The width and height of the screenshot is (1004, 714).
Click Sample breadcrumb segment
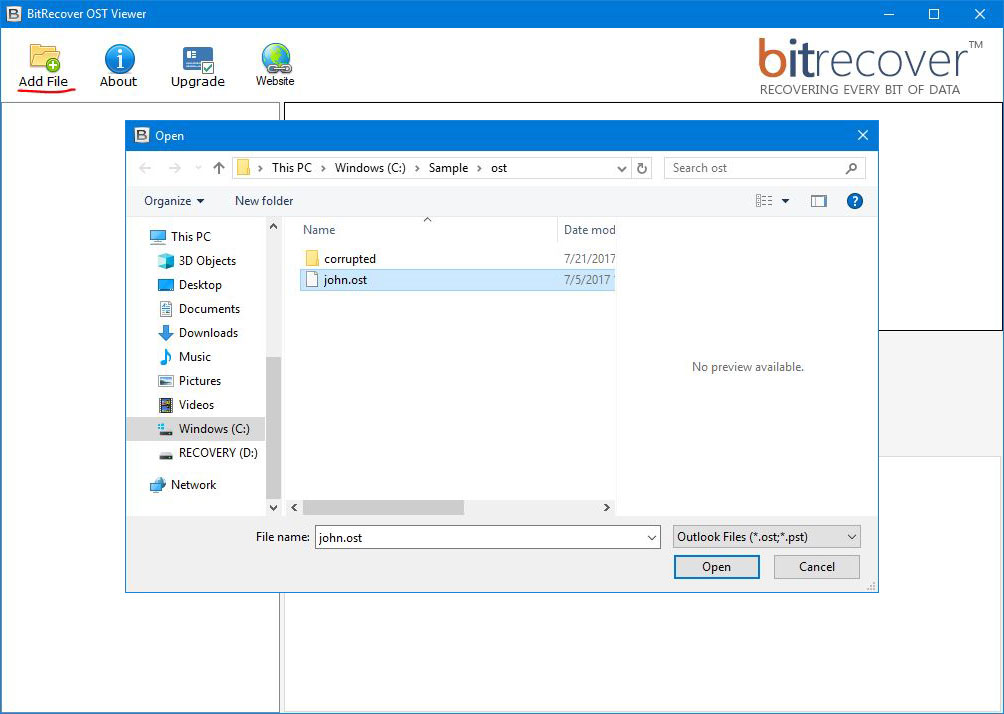click(448, 168)
